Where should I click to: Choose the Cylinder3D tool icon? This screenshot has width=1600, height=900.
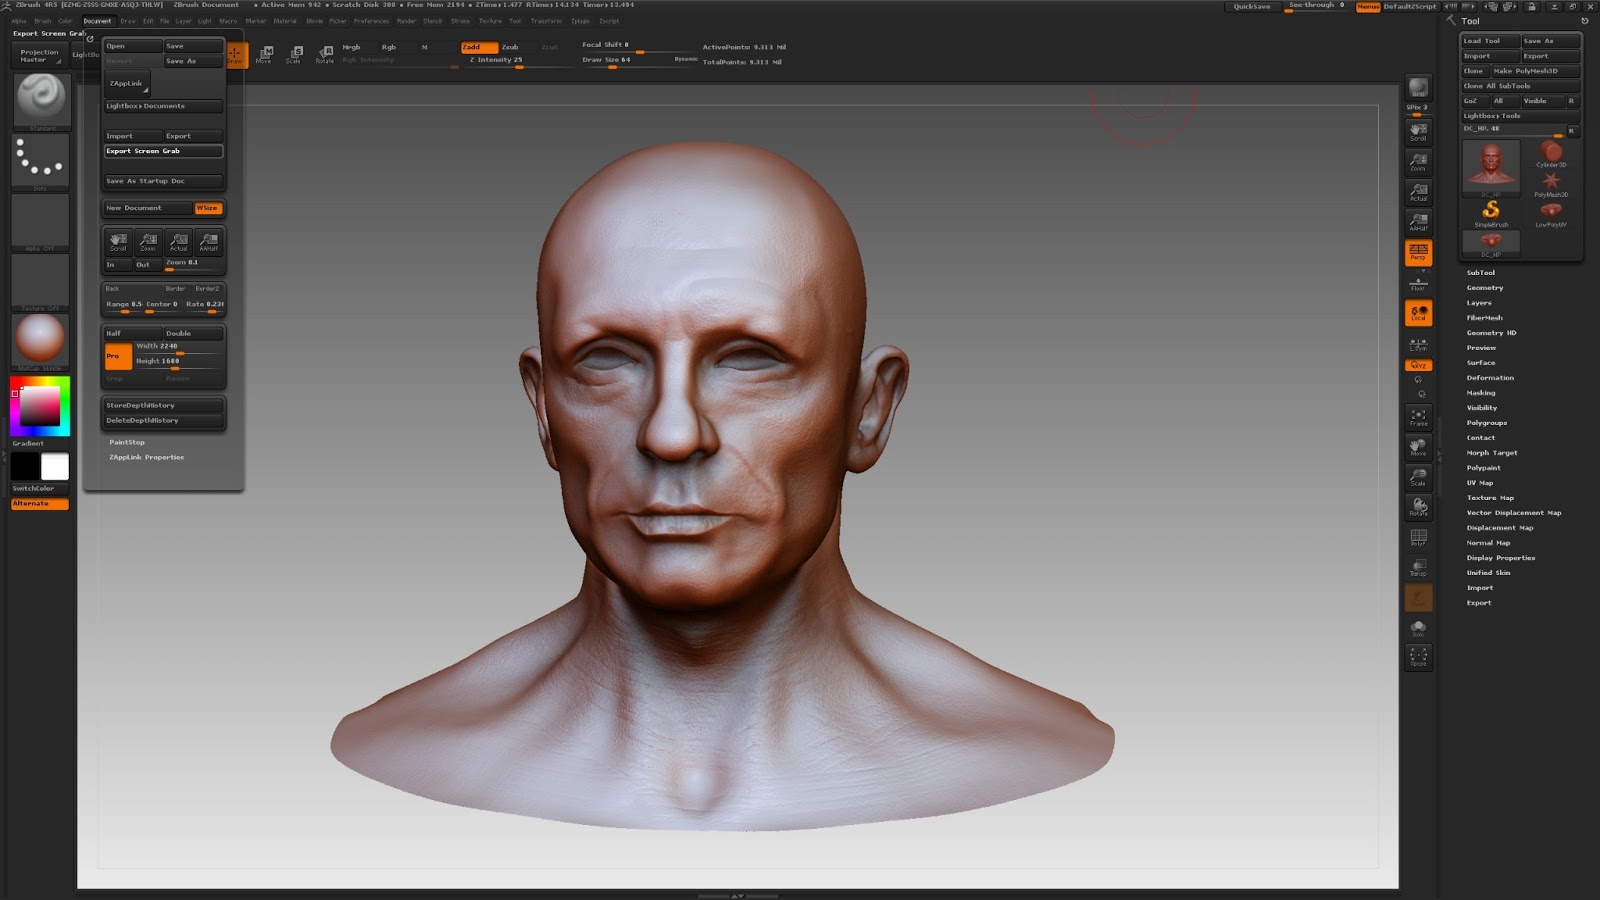coord(1550,154)
